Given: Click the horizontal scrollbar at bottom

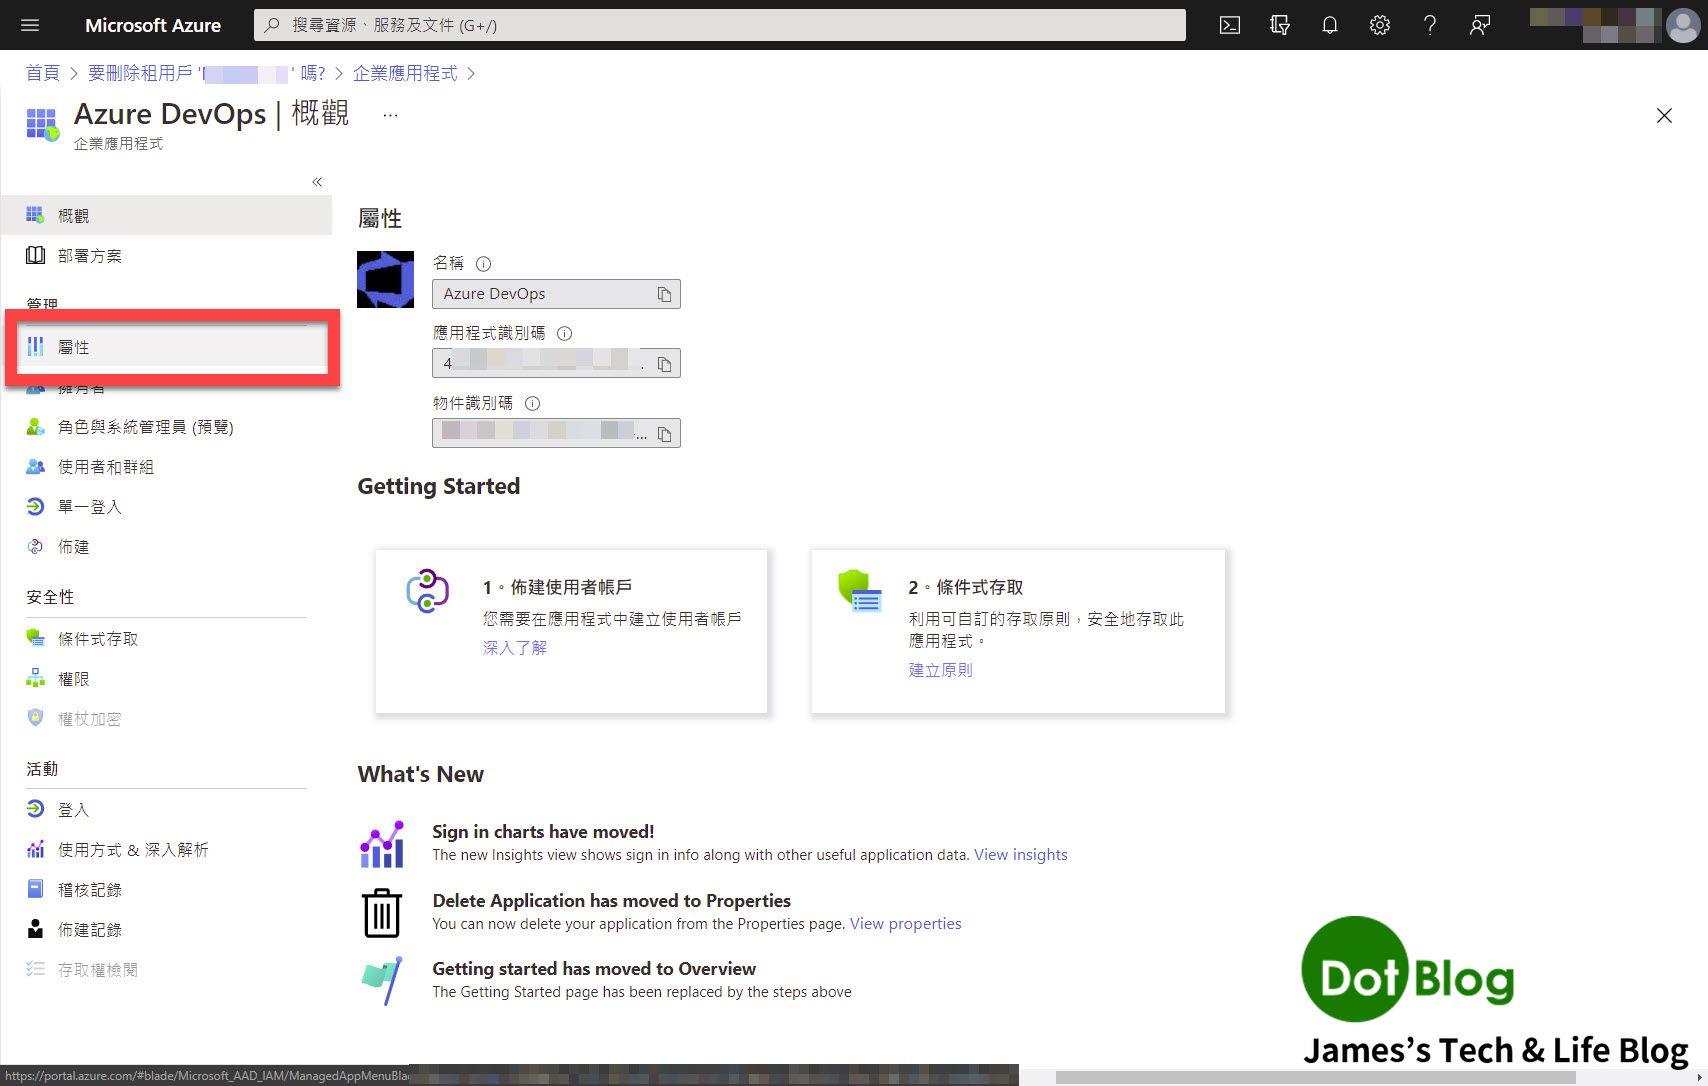Looking at the screenshot, I should point(1315,1078).
